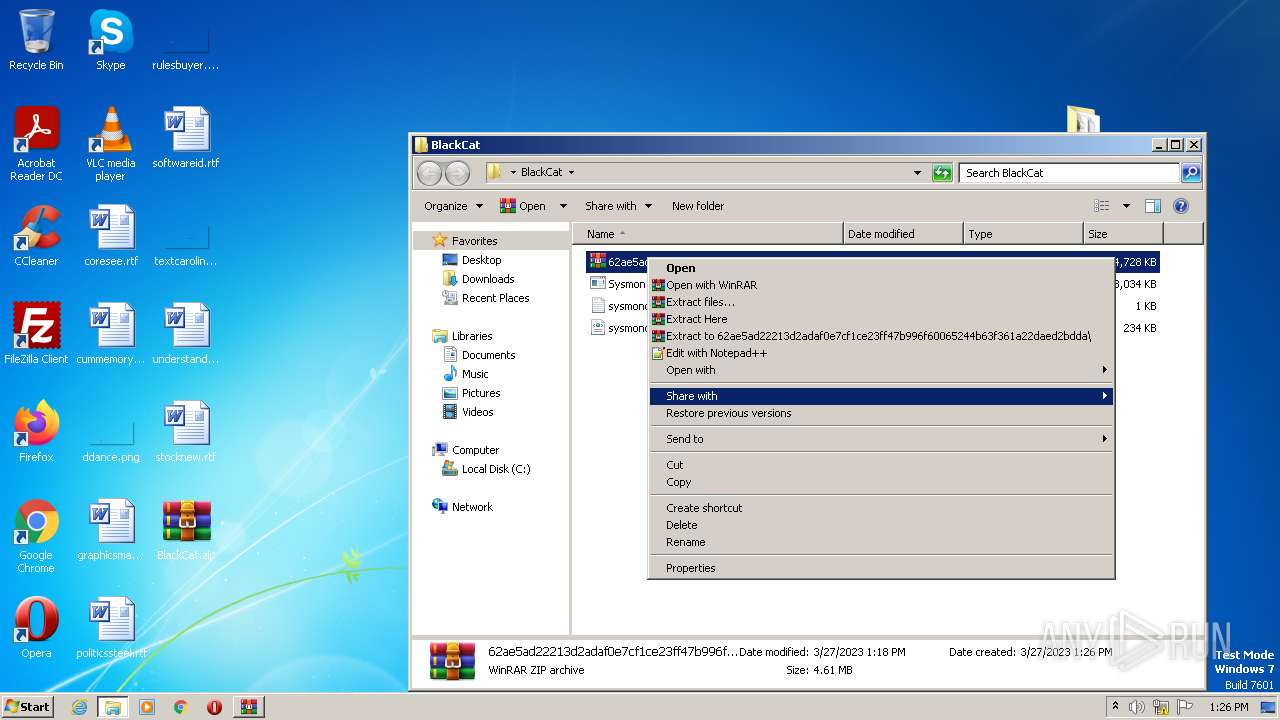
Task: Click the New folder button
Action: [698, 206]
